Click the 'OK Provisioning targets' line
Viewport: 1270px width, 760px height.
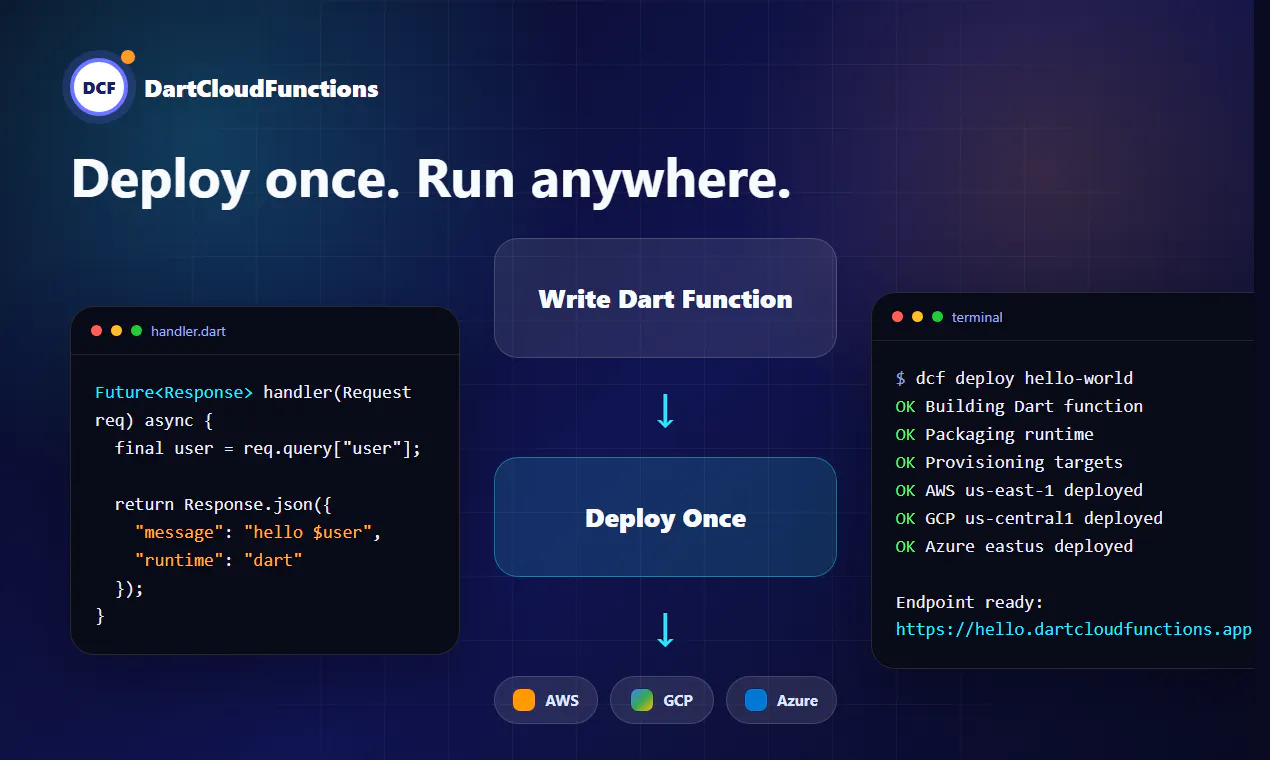(1010, 462)
